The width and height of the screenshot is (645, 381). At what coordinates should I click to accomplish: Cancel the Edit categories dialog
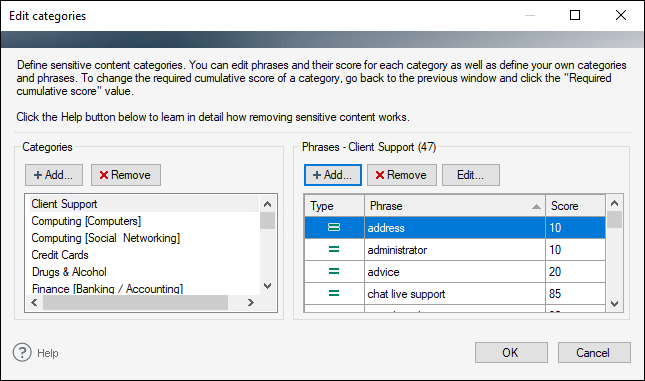[594, 353]
